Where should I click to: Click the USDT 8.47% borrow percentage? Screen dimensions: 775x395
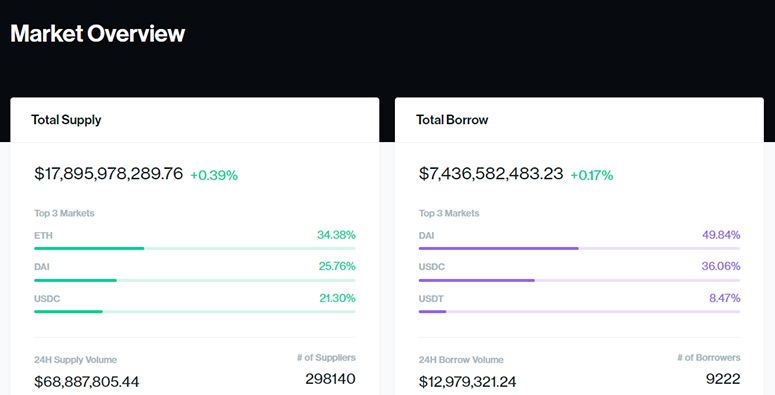click(x=725, y=298)
